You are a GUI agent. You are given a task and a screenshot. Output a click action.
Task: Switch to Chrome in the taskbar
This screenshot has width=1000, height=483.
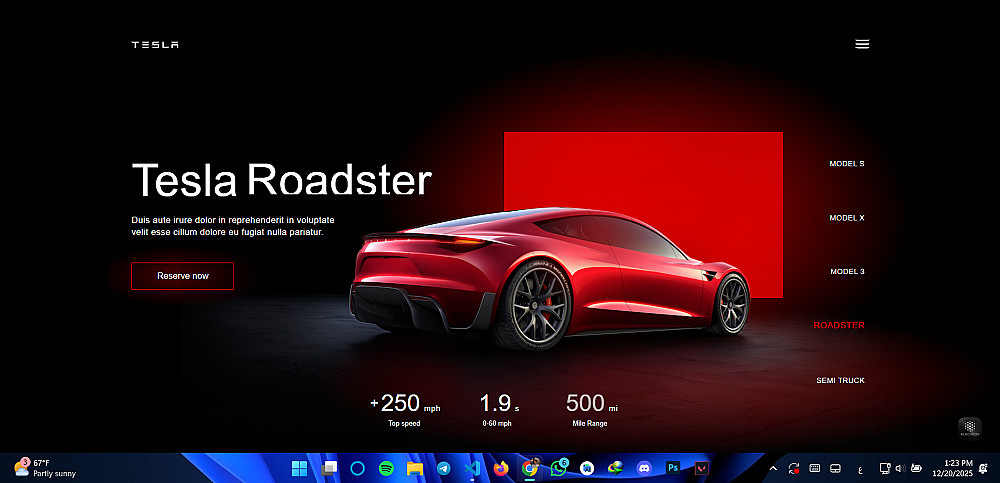tap(530, 468)
